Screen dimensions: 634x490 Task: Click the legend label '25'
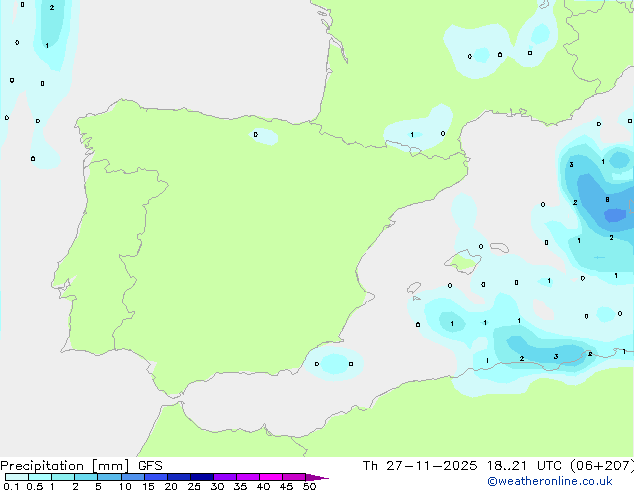click(194, 486)
